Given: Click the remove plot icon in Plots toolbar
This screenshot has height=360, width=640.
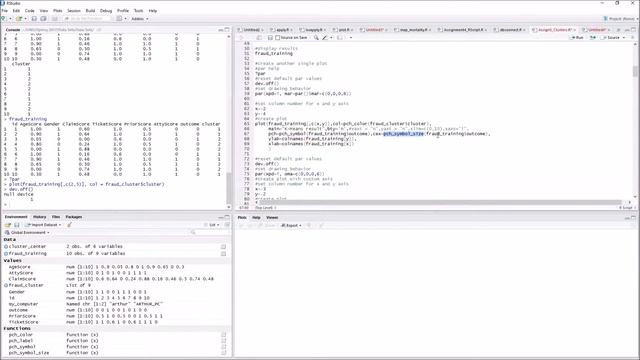Looking at the screenshot, I should click(309, 225).
